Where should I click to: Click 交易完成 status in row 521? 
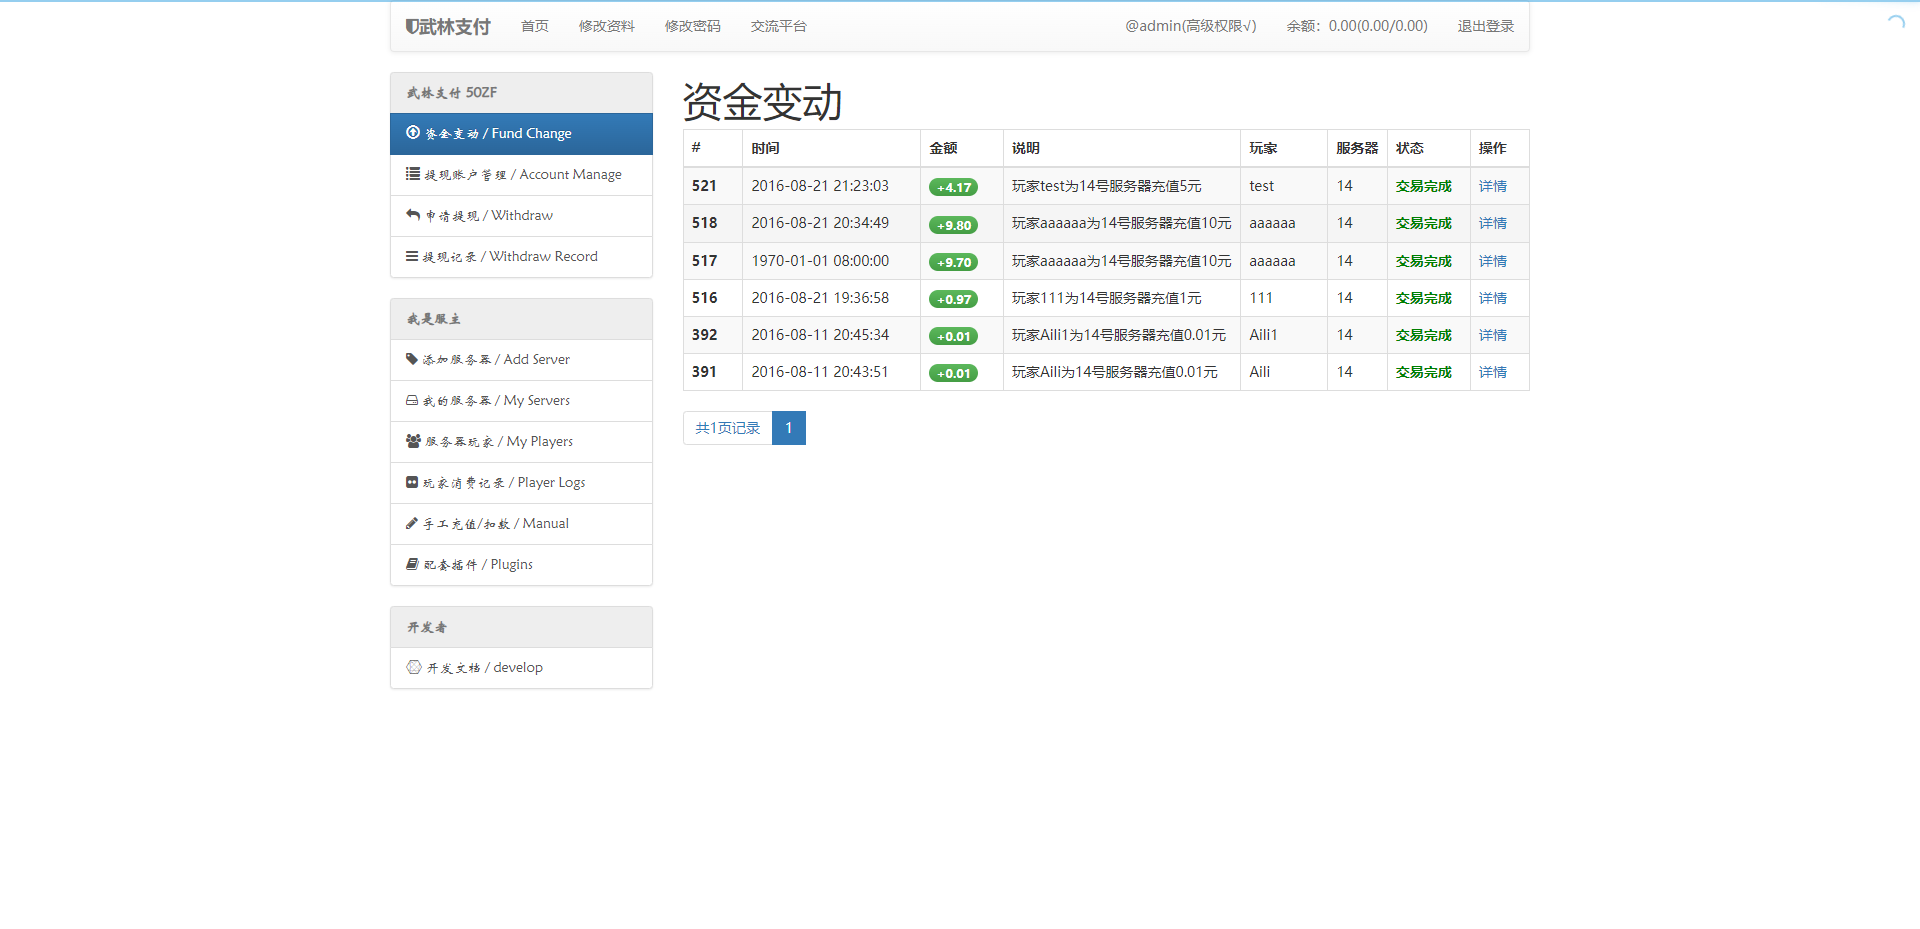tap(1424, 186)
